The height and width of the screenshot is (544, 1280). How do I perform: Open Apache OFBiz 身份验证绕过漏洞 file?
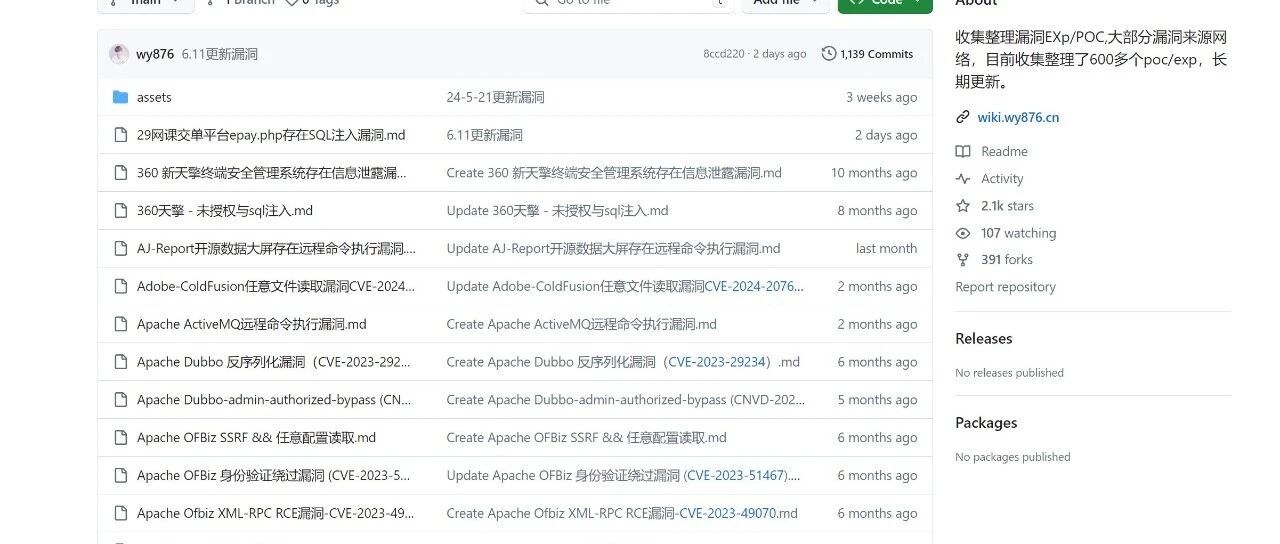[x=274, y=476]
